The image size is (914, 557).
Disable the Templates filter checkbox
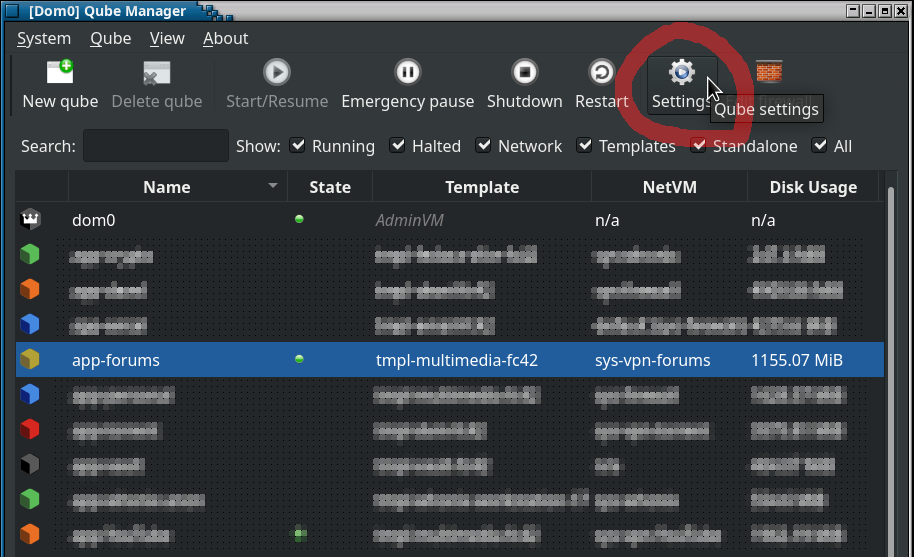[x=584, y=146]
